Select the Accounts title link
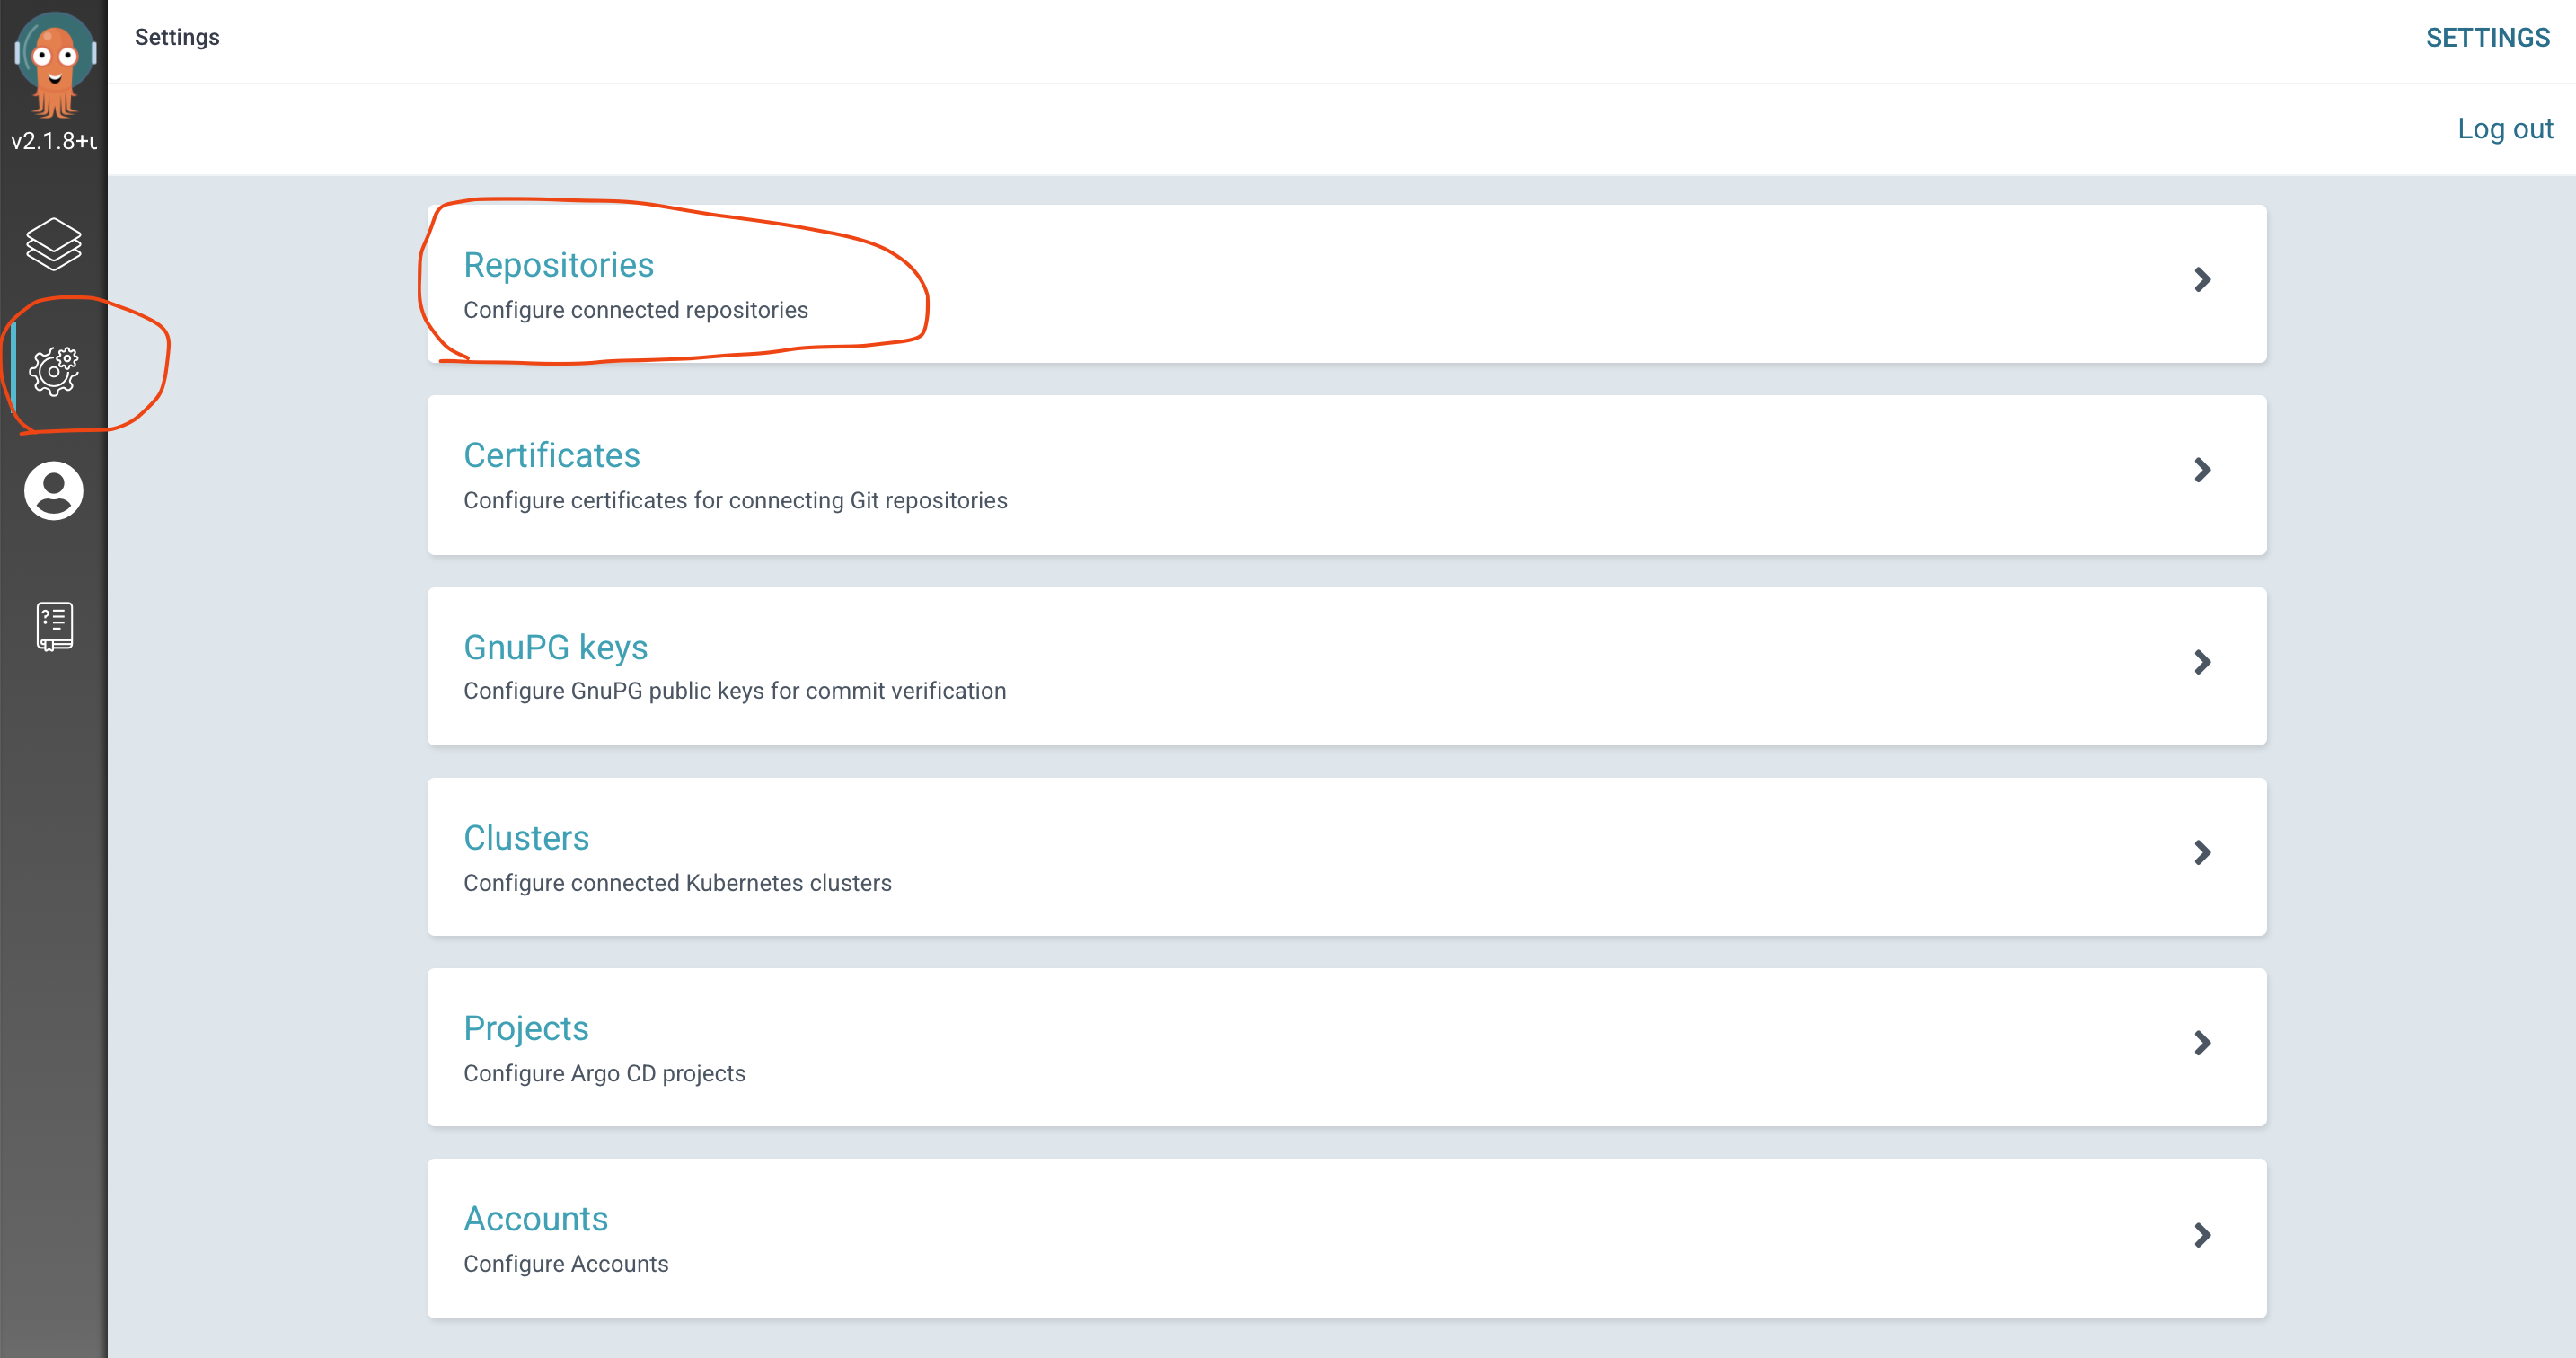Screen dimensions: 2576x1358 pyautogui.click(x=535, y=1219)
